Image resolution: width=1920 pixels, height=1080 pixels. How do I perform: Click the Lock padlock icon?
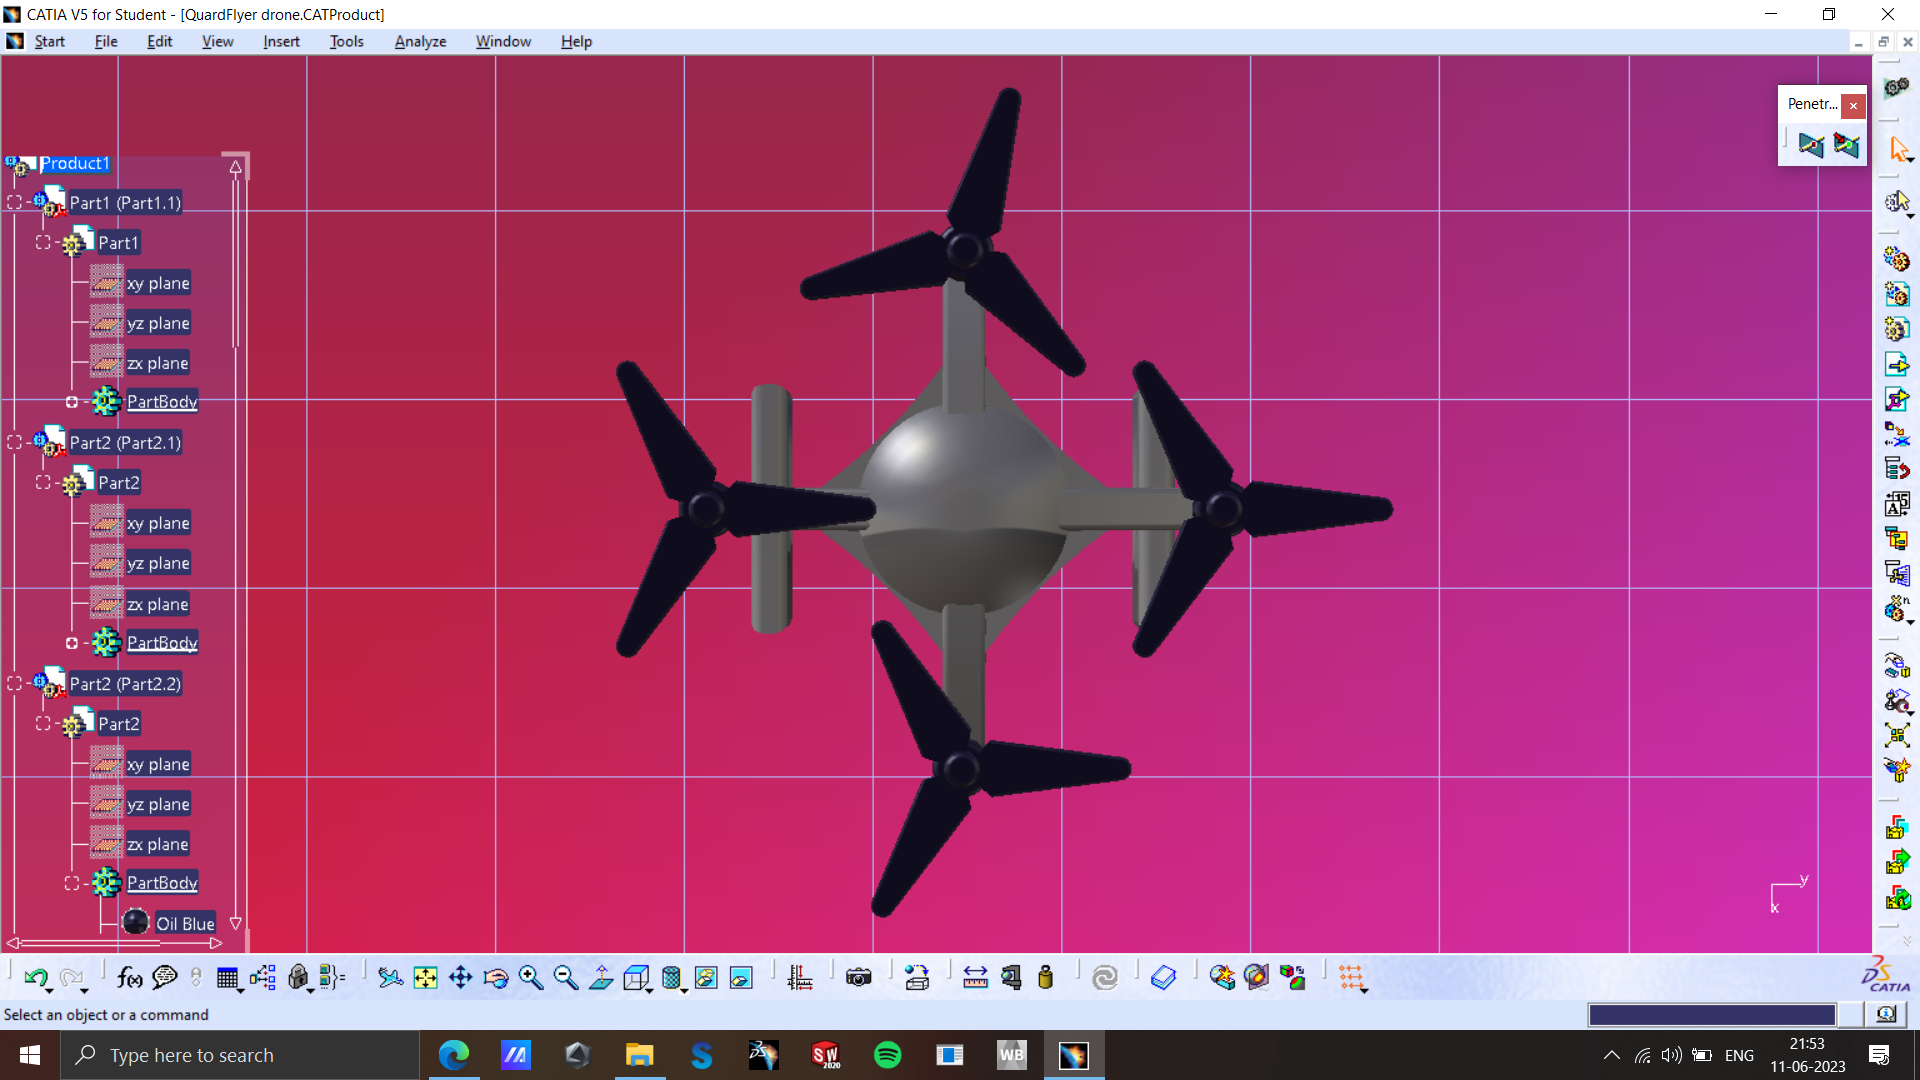(298, 977)
